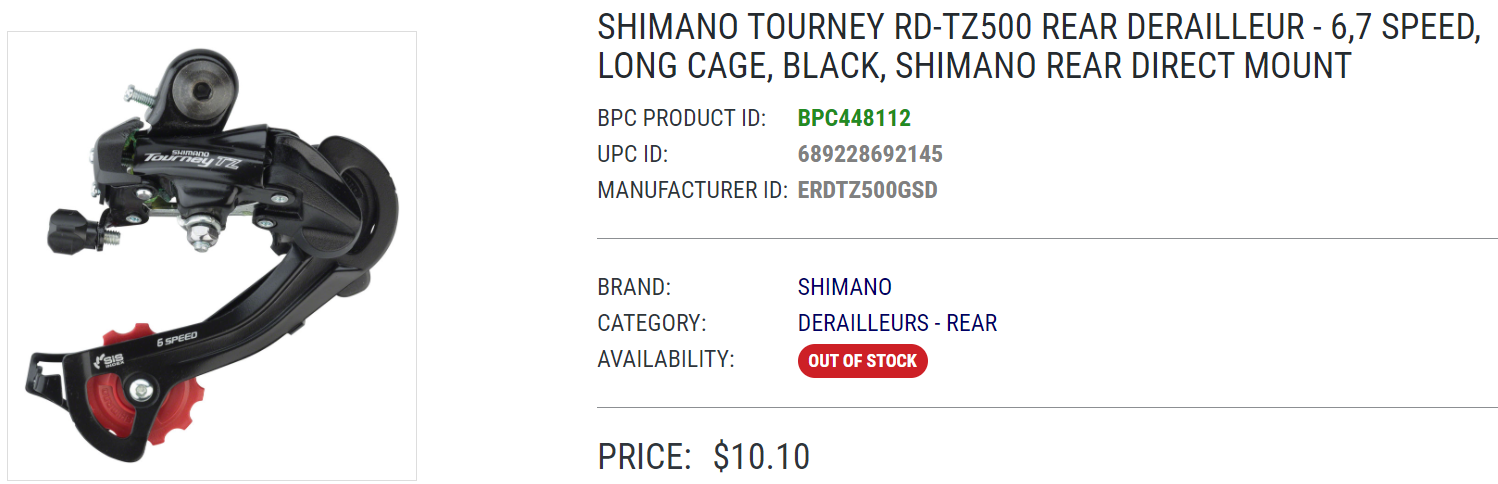Open the SHIMANO brand link
Screen dimensions: 1498x484
point(844,287)
